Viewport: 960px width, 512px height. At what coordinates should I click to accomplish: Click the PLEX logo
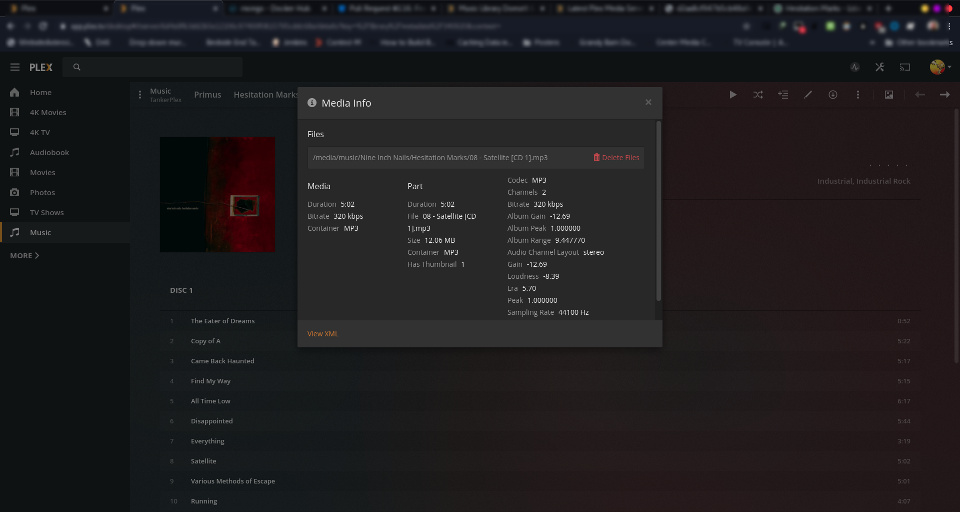pyautogui.click(x=41, y=67)
